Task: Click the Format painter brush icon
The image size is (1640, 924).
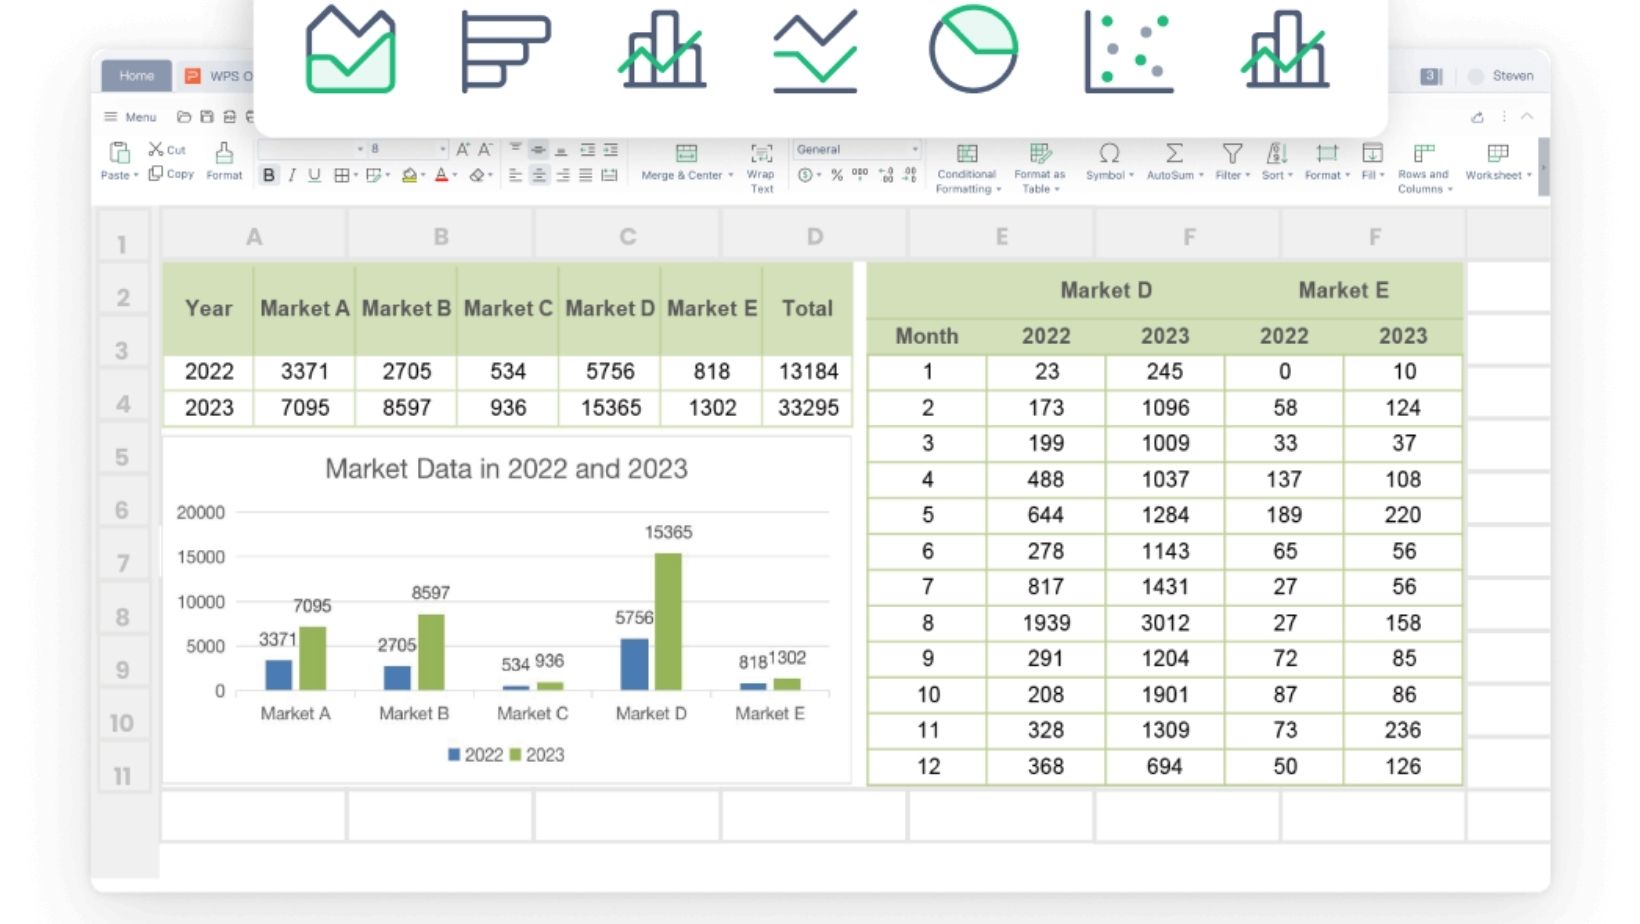Action: point(224,153)
